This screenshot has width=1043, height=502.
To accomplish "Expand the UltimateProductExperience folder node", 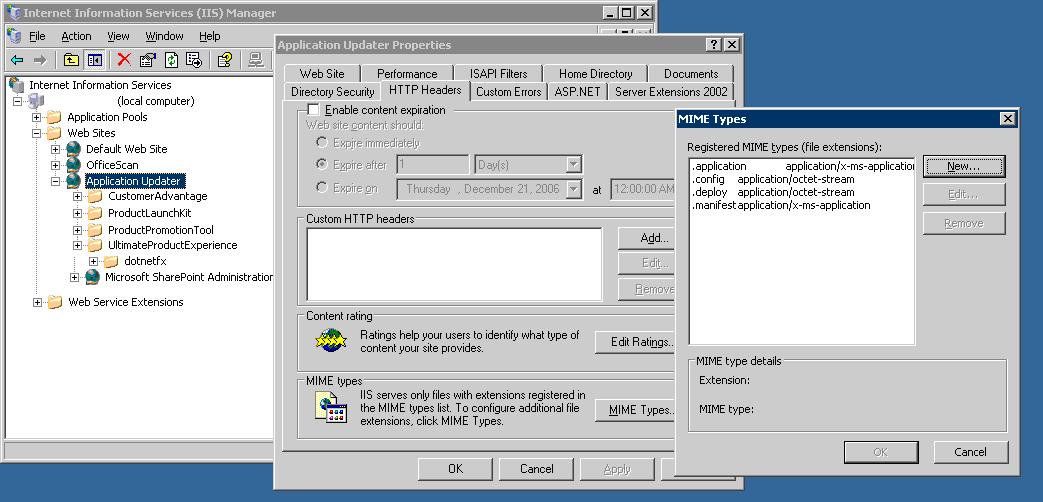I will pyautogui.click(x=77, y=245).
